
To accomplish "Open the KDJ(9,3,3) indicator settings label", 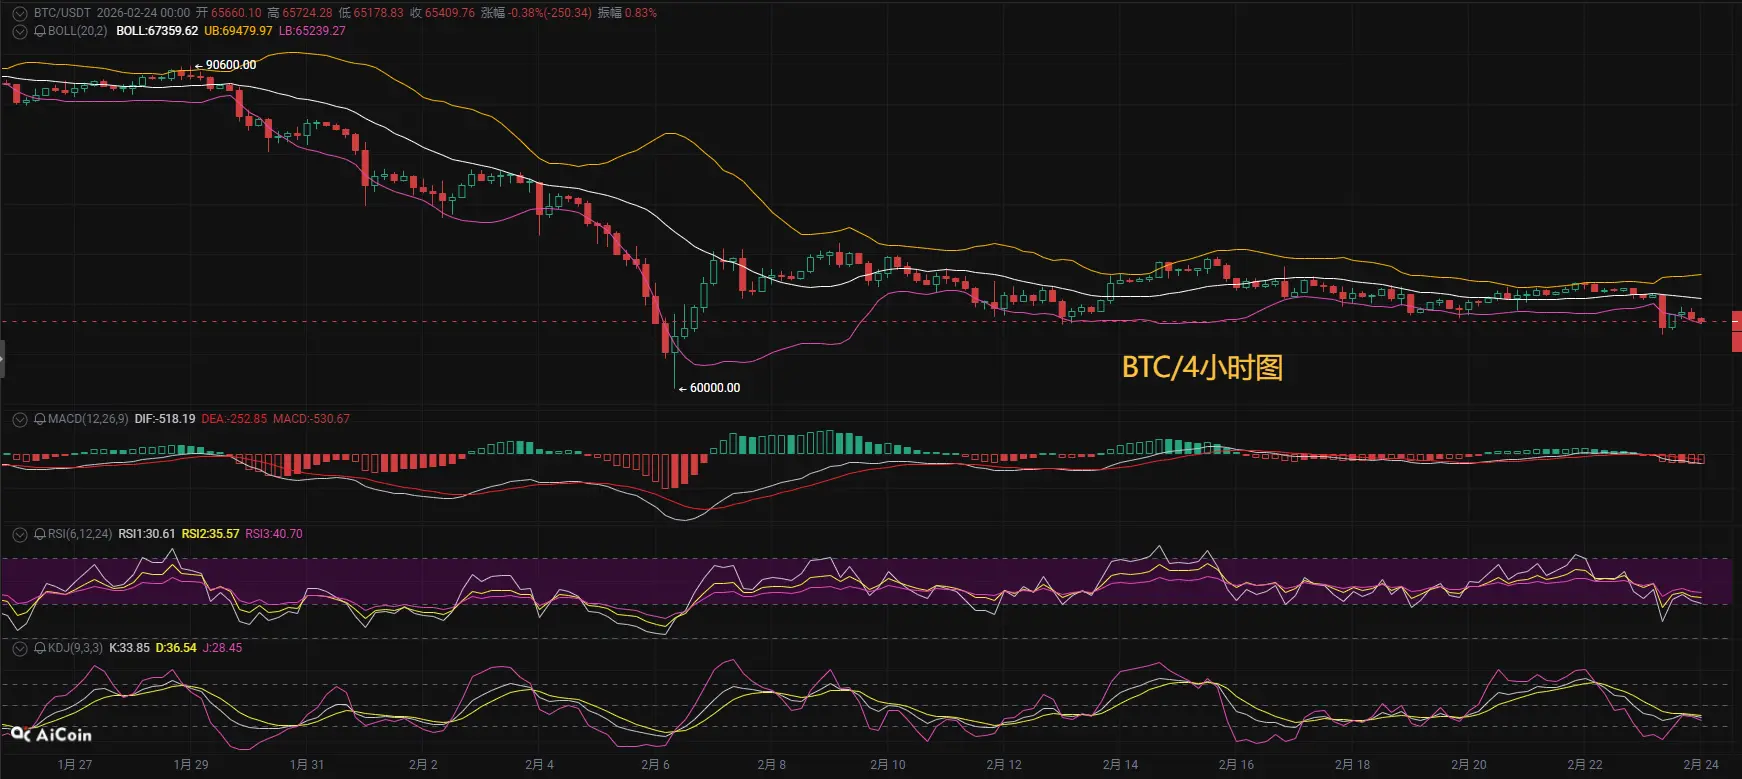I will pos(75,648).
